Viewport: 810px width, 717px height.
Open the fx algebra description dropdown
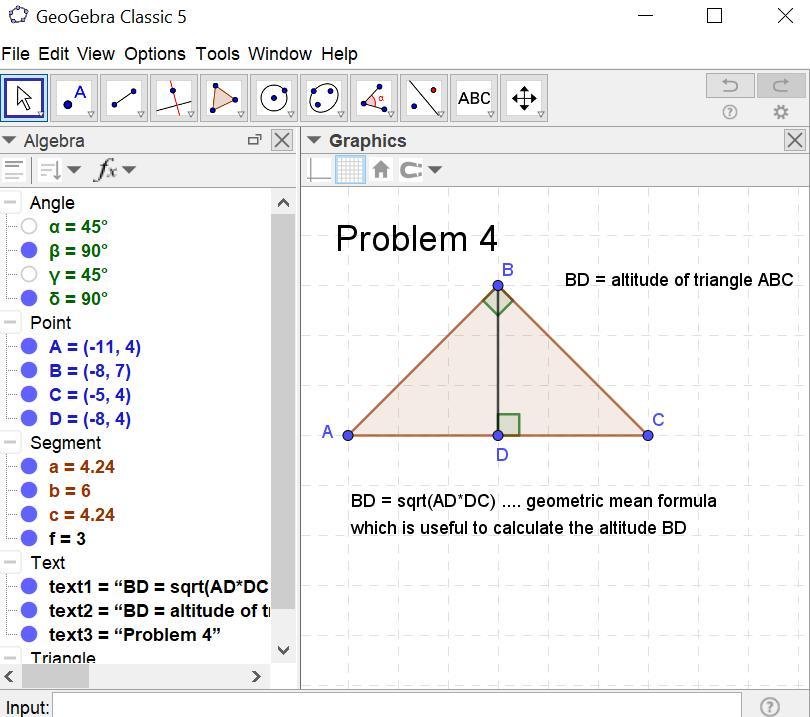(114, 170)
